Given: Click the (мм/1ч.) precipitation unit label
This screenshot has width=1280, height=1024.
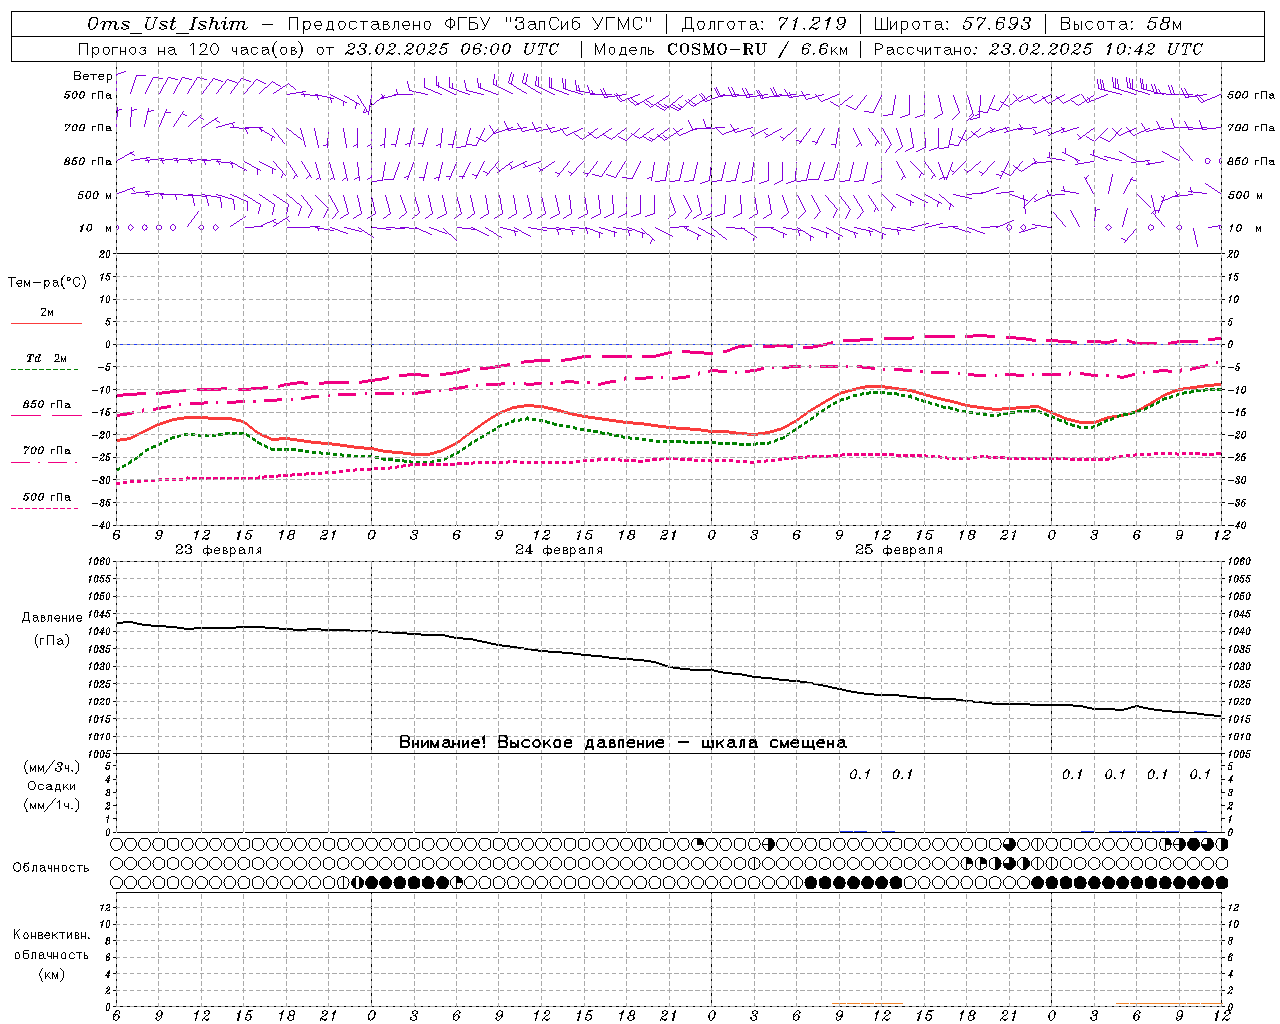Looking at the screenshot, I should pos(52,805).
